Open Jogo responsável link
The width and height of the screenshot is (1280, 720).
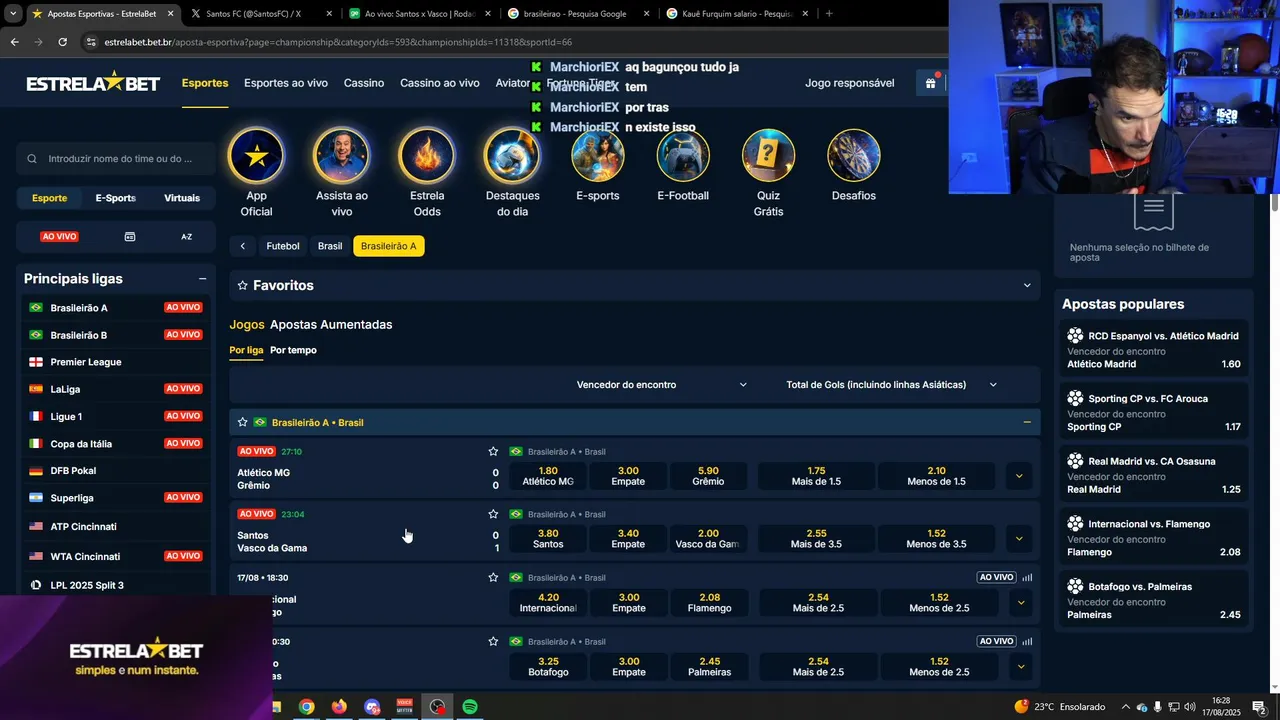(x=850, y=83)
